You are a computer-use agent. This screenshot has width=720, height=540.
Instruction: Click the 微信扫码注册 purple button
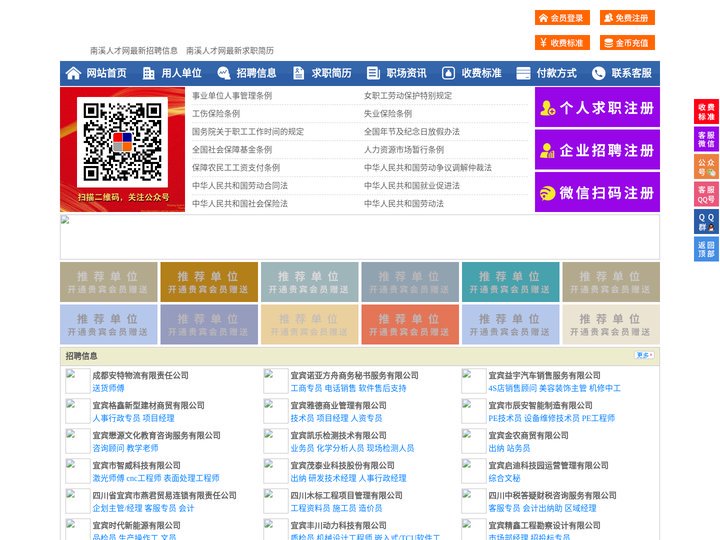(597, 192)
